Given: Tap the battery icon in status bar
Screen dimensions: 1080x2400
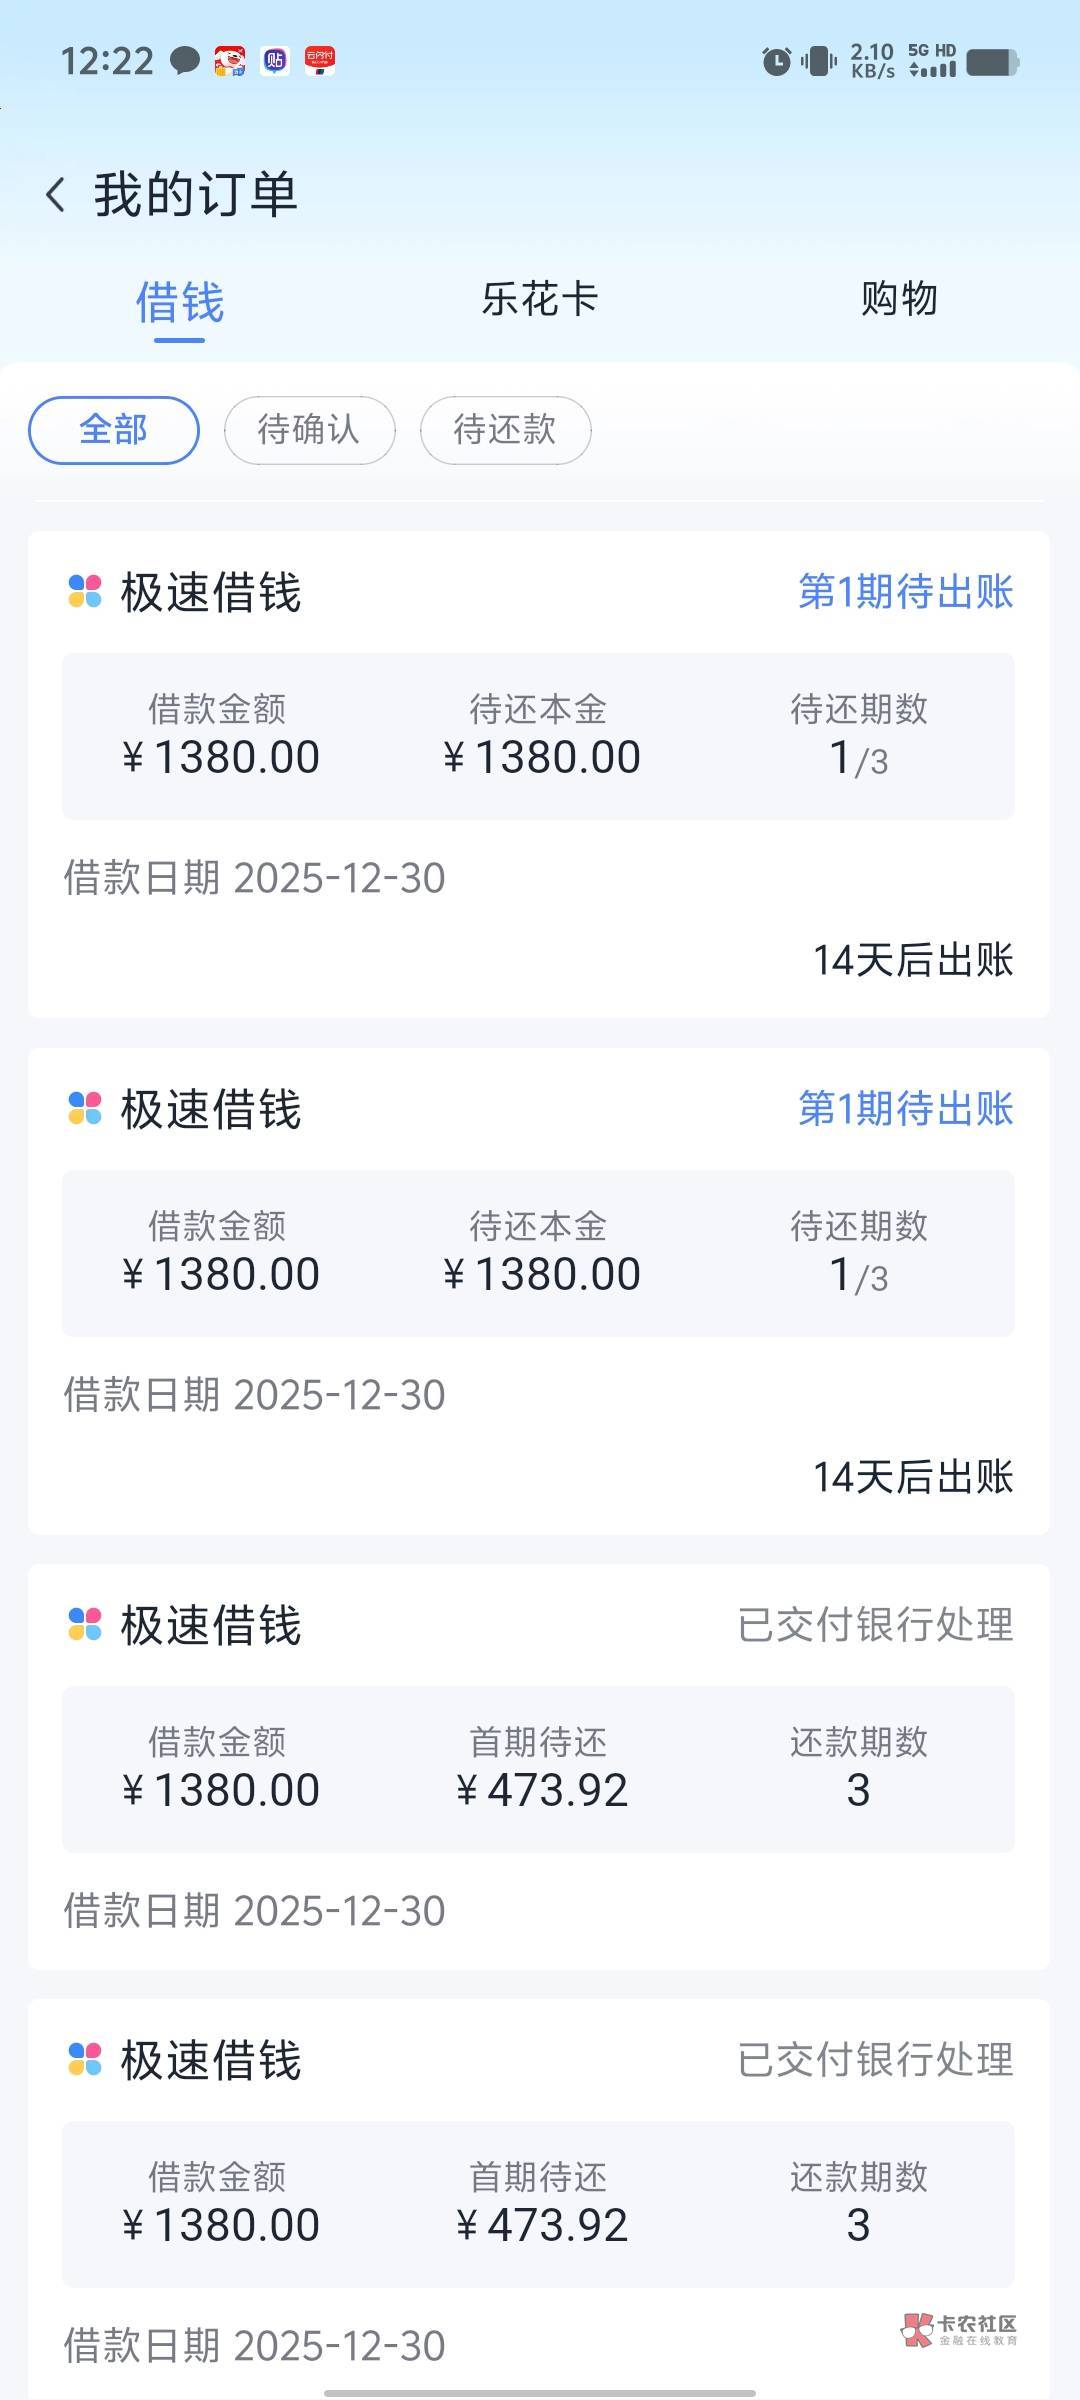Looking at the screenshot, I should (992, 62).
